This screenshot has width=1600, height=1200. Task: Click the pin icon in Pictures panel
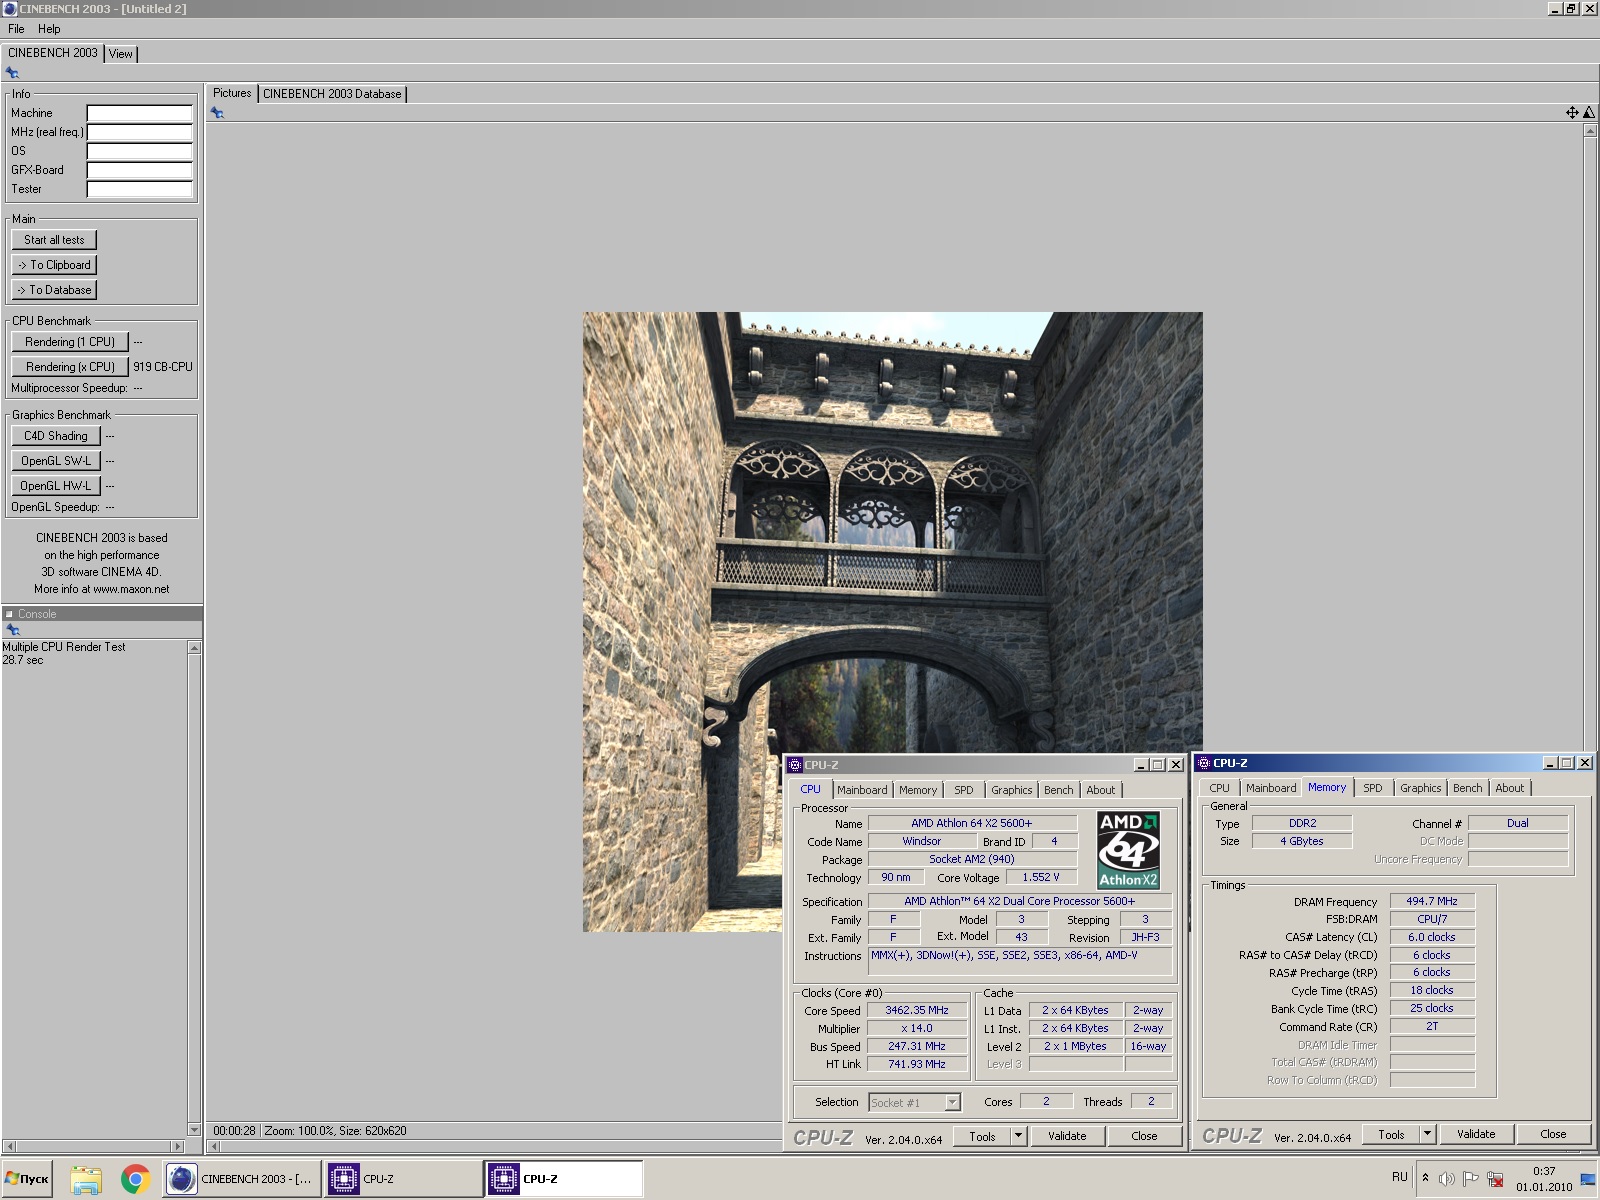[x=217, y=113]
